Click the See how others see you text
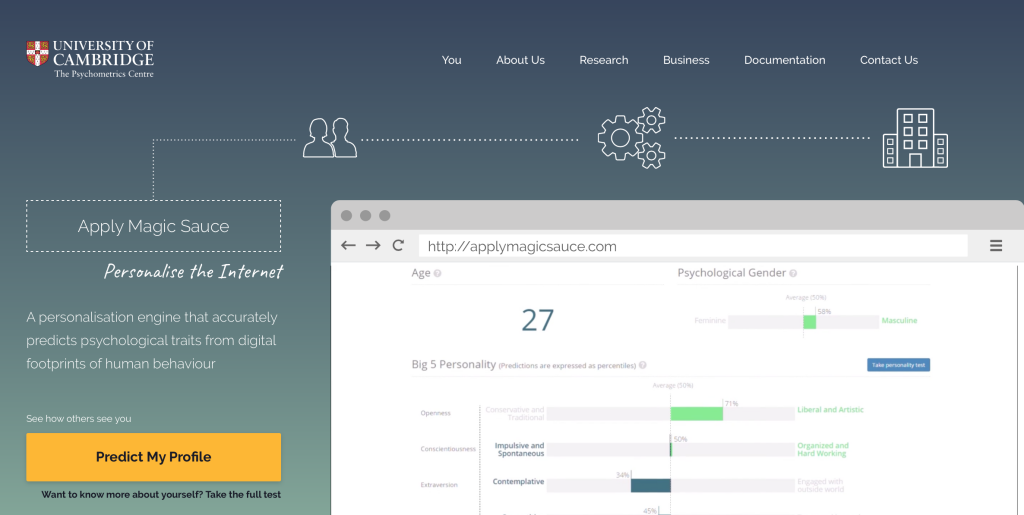The image size is (1024, 515). (x=78, y=418)
